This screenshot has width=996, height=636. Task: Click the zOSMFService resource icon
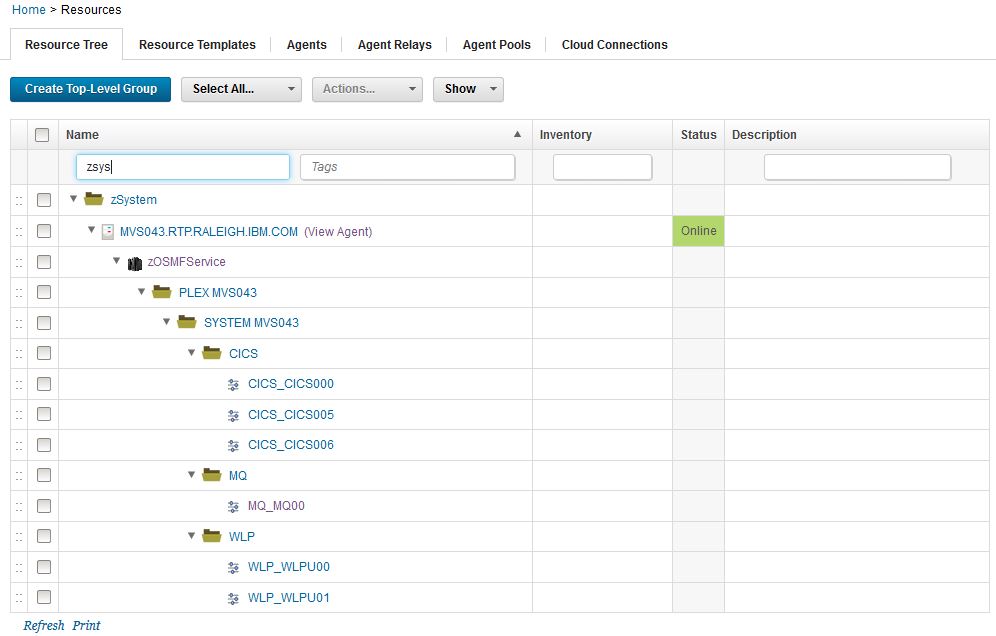(135, 263)
